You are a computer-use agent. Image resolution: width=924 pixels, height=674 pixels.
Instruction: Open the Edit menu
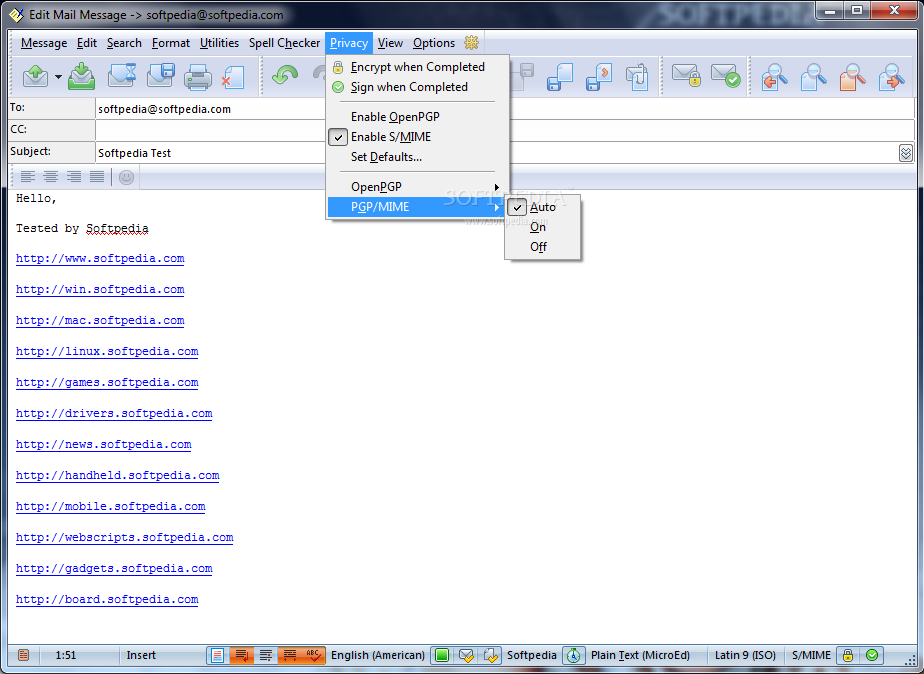[87, 43]
